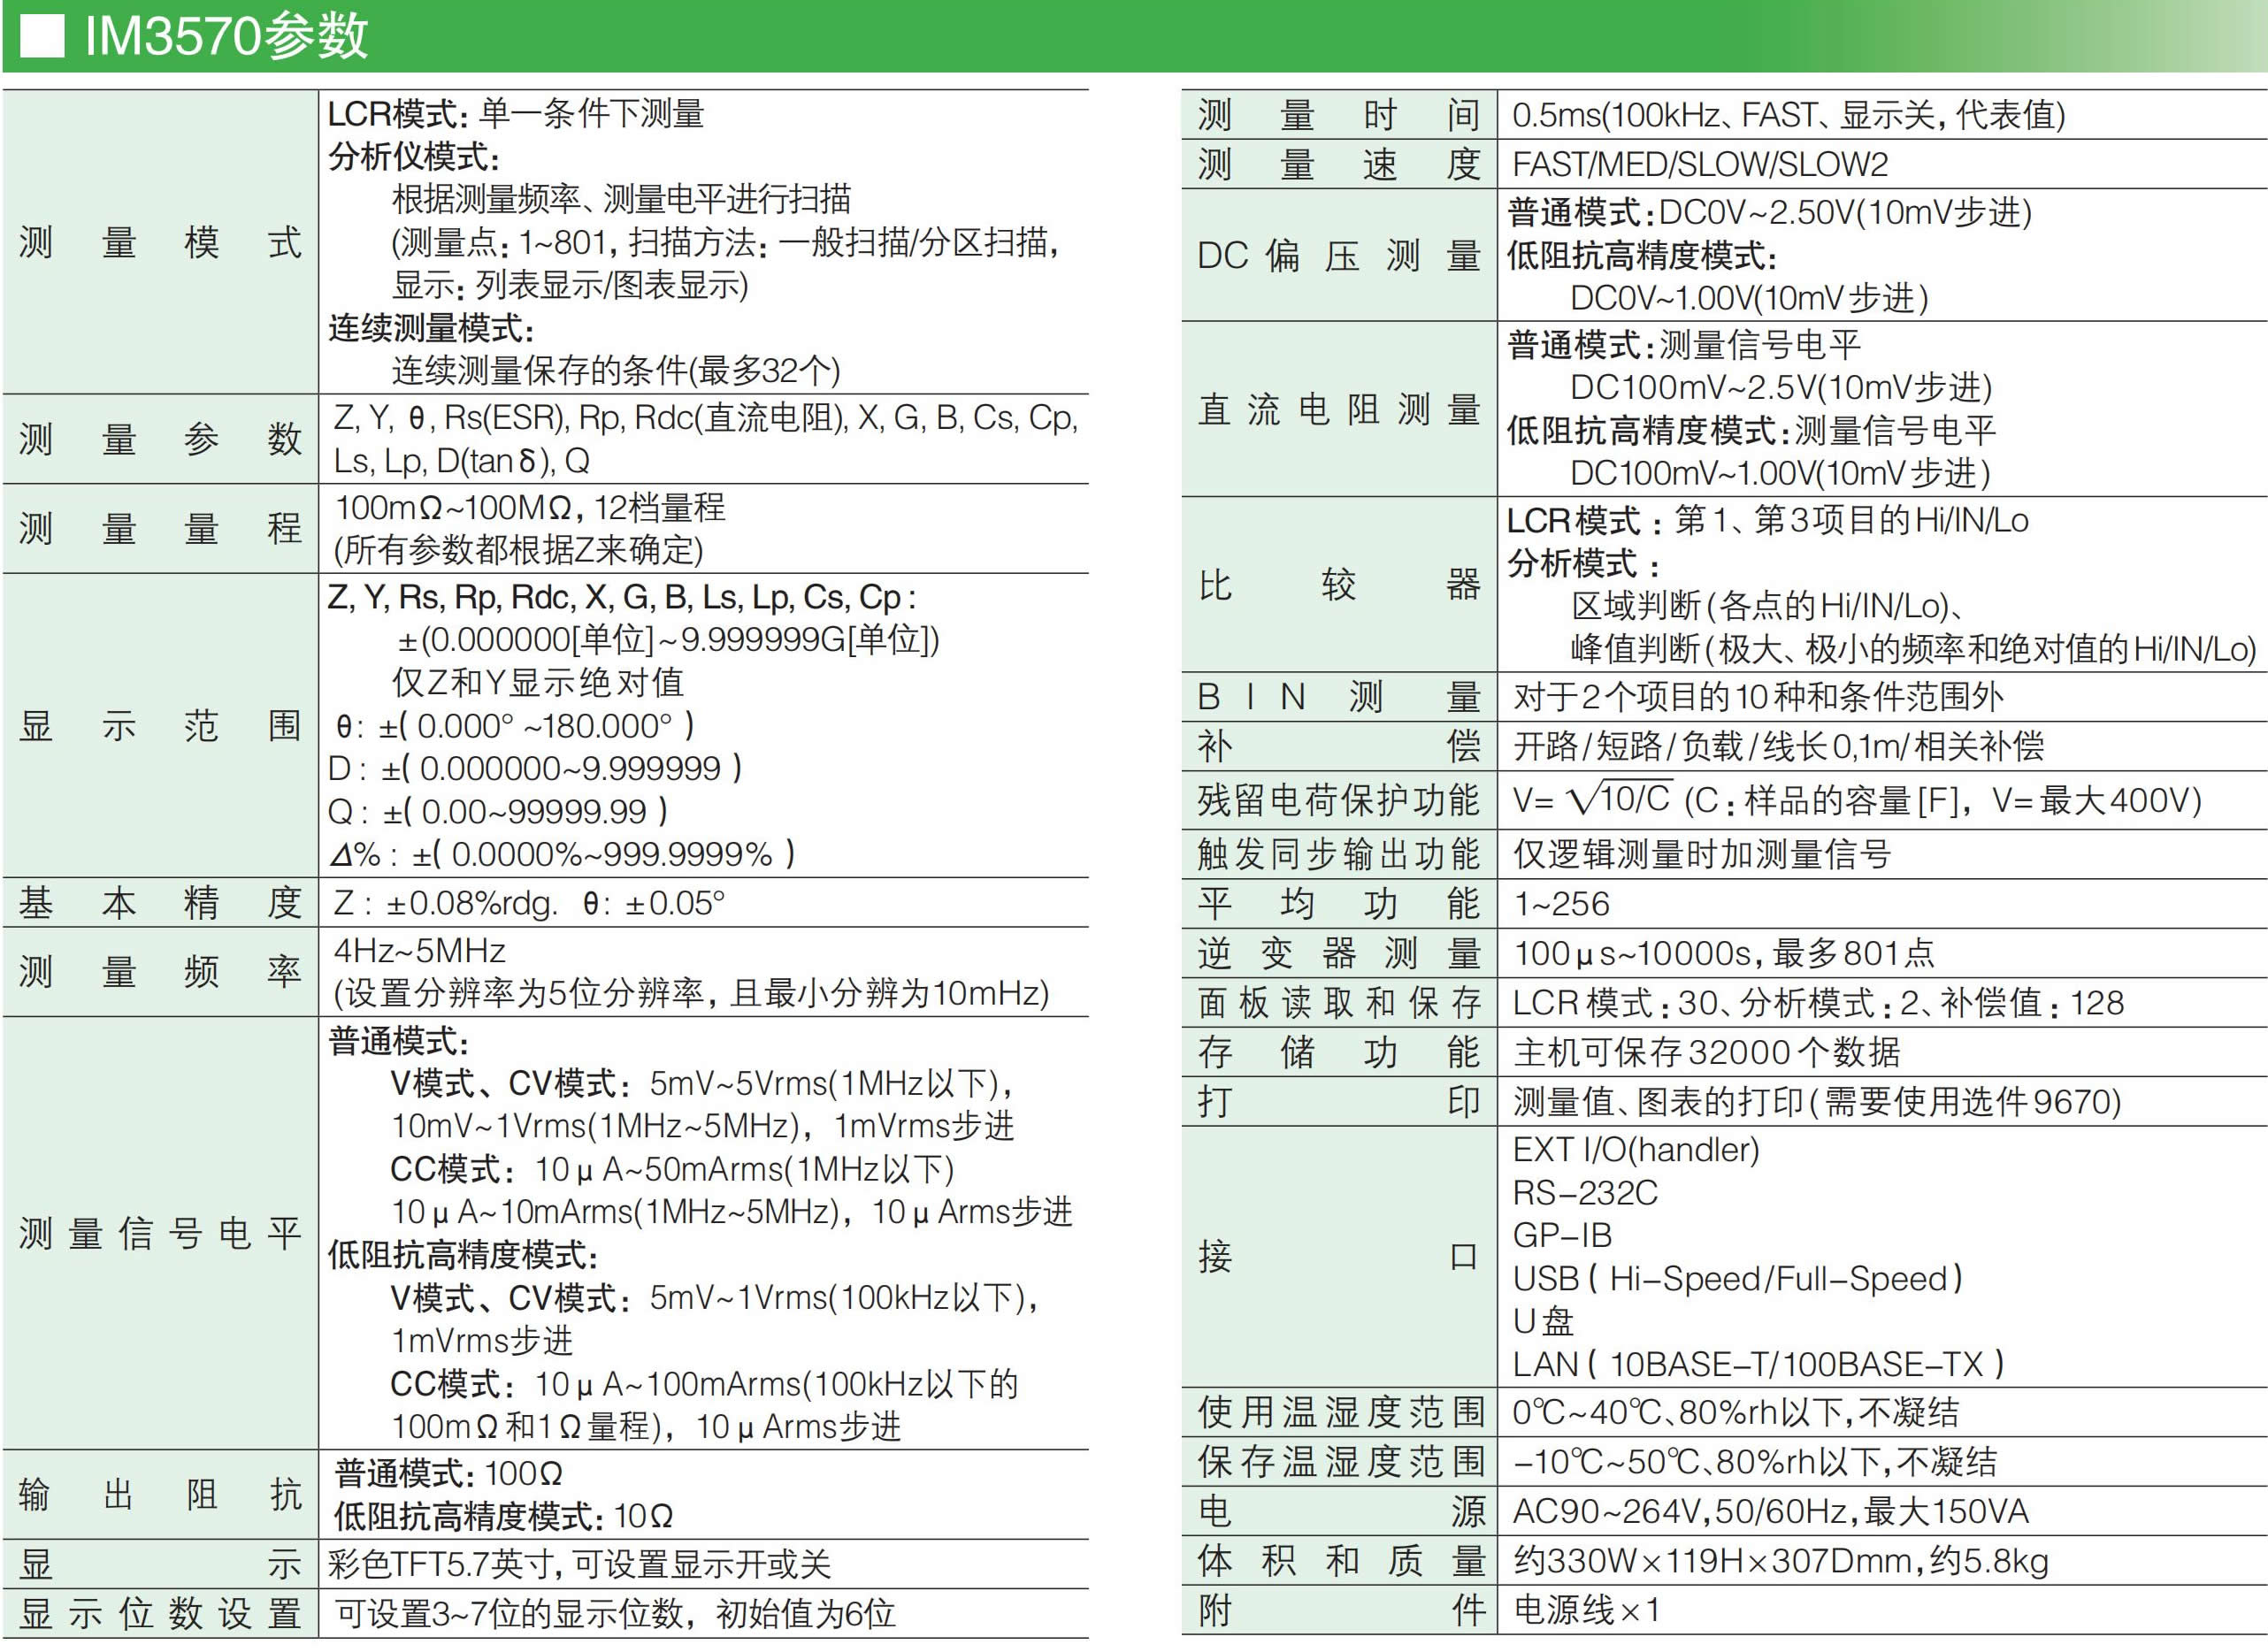The height and width of the screenshot is (1652, 2268).
Task: Click the 测量参数 label cell
Action: 160,439
